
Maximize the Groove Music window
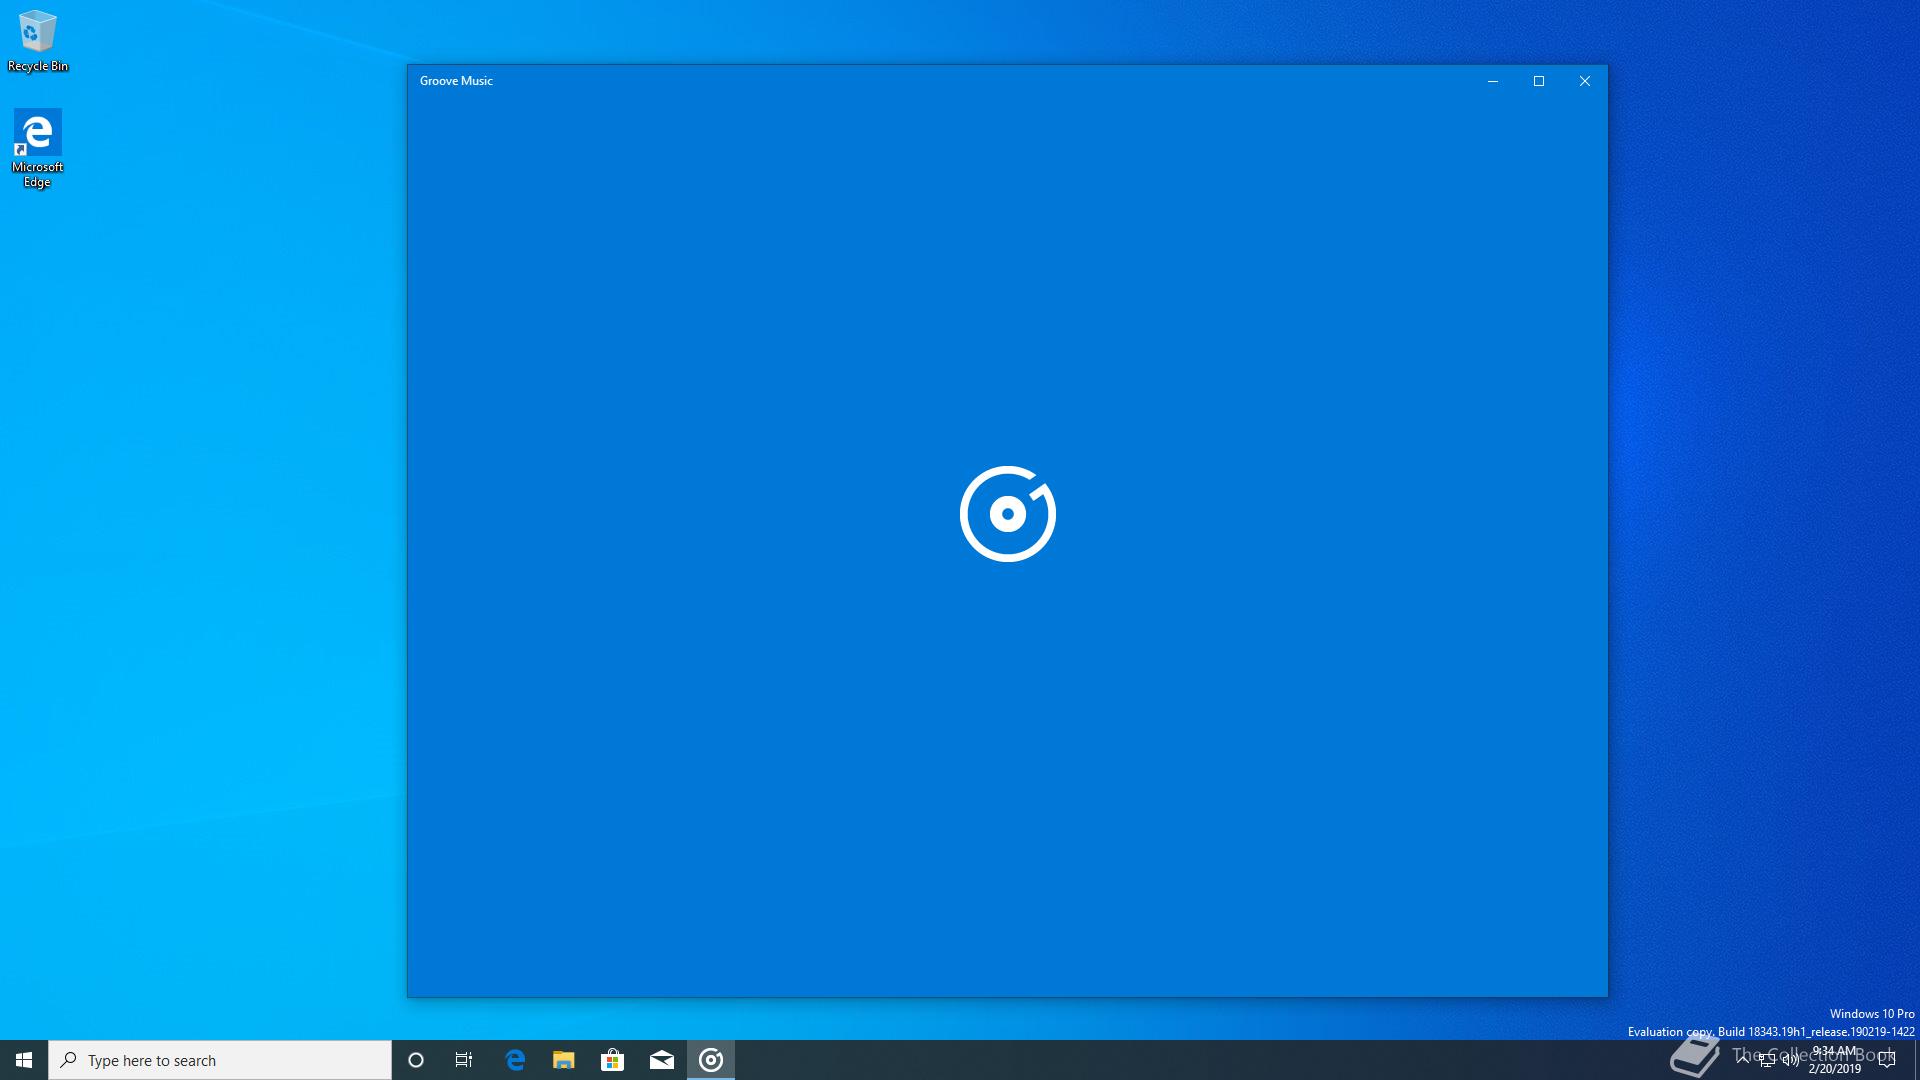(1539, 81)
